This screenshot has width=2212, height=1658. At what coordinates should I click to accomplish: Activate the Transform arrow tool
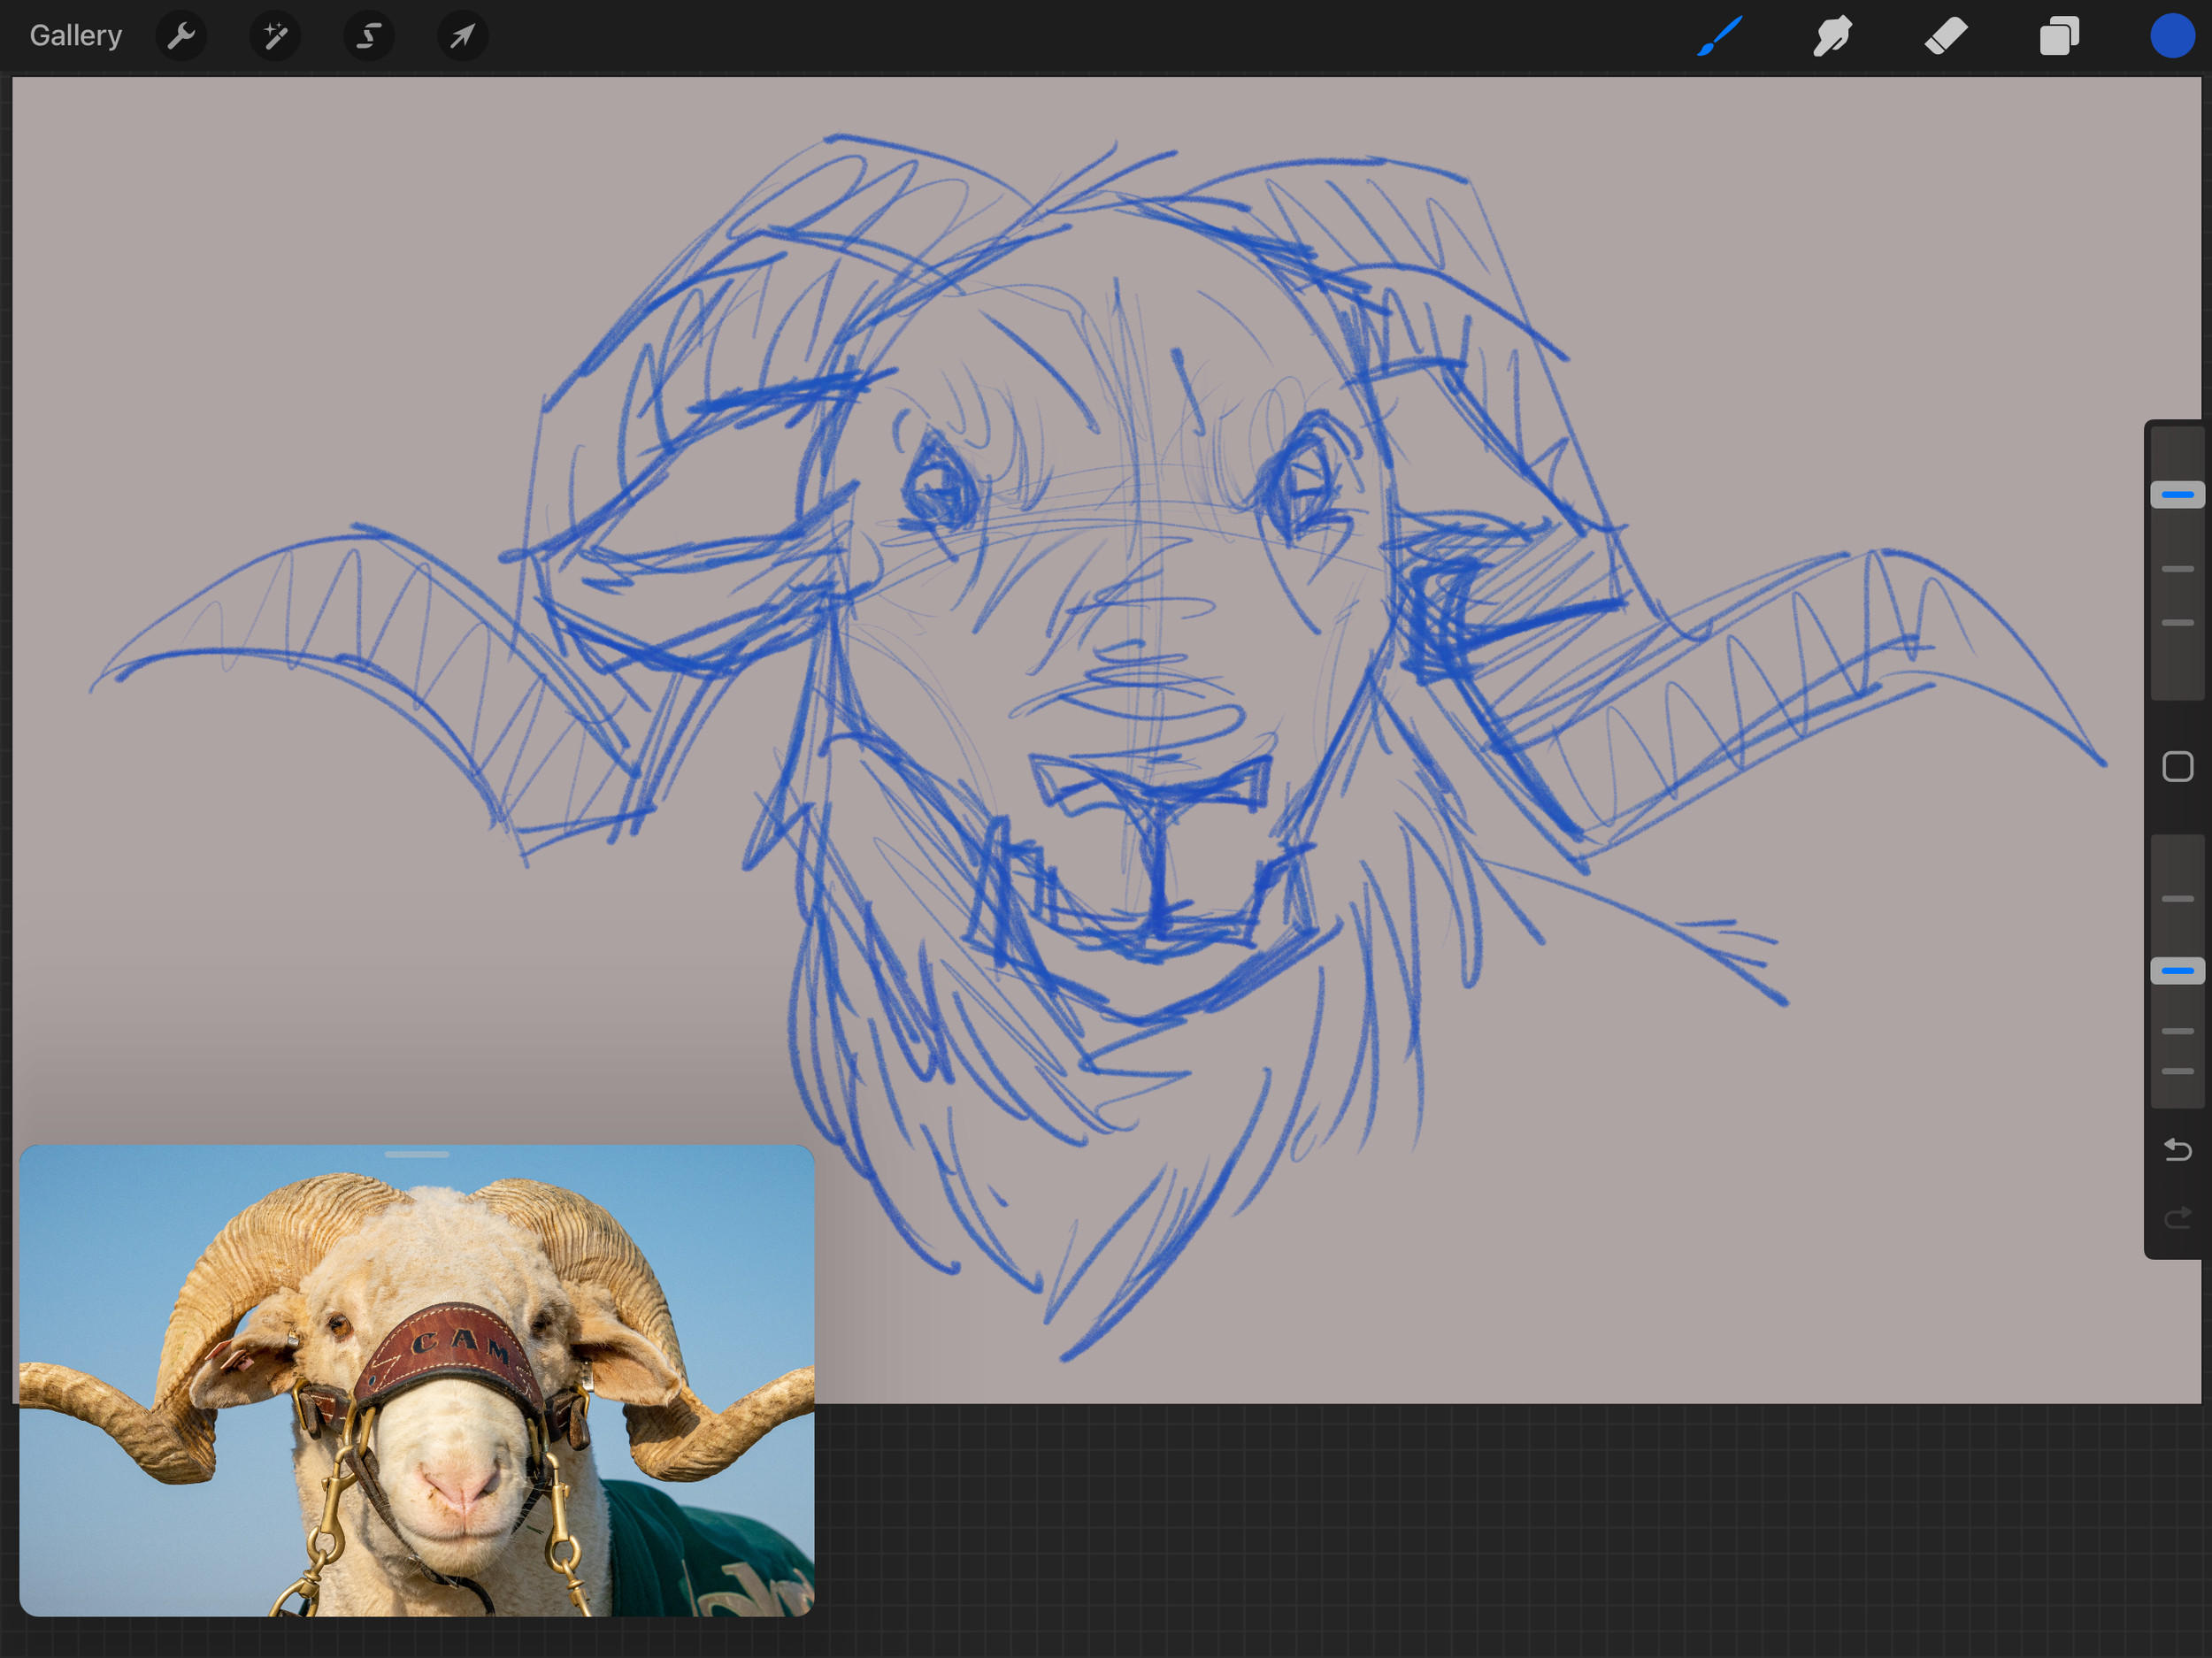(x=462, y=37)
